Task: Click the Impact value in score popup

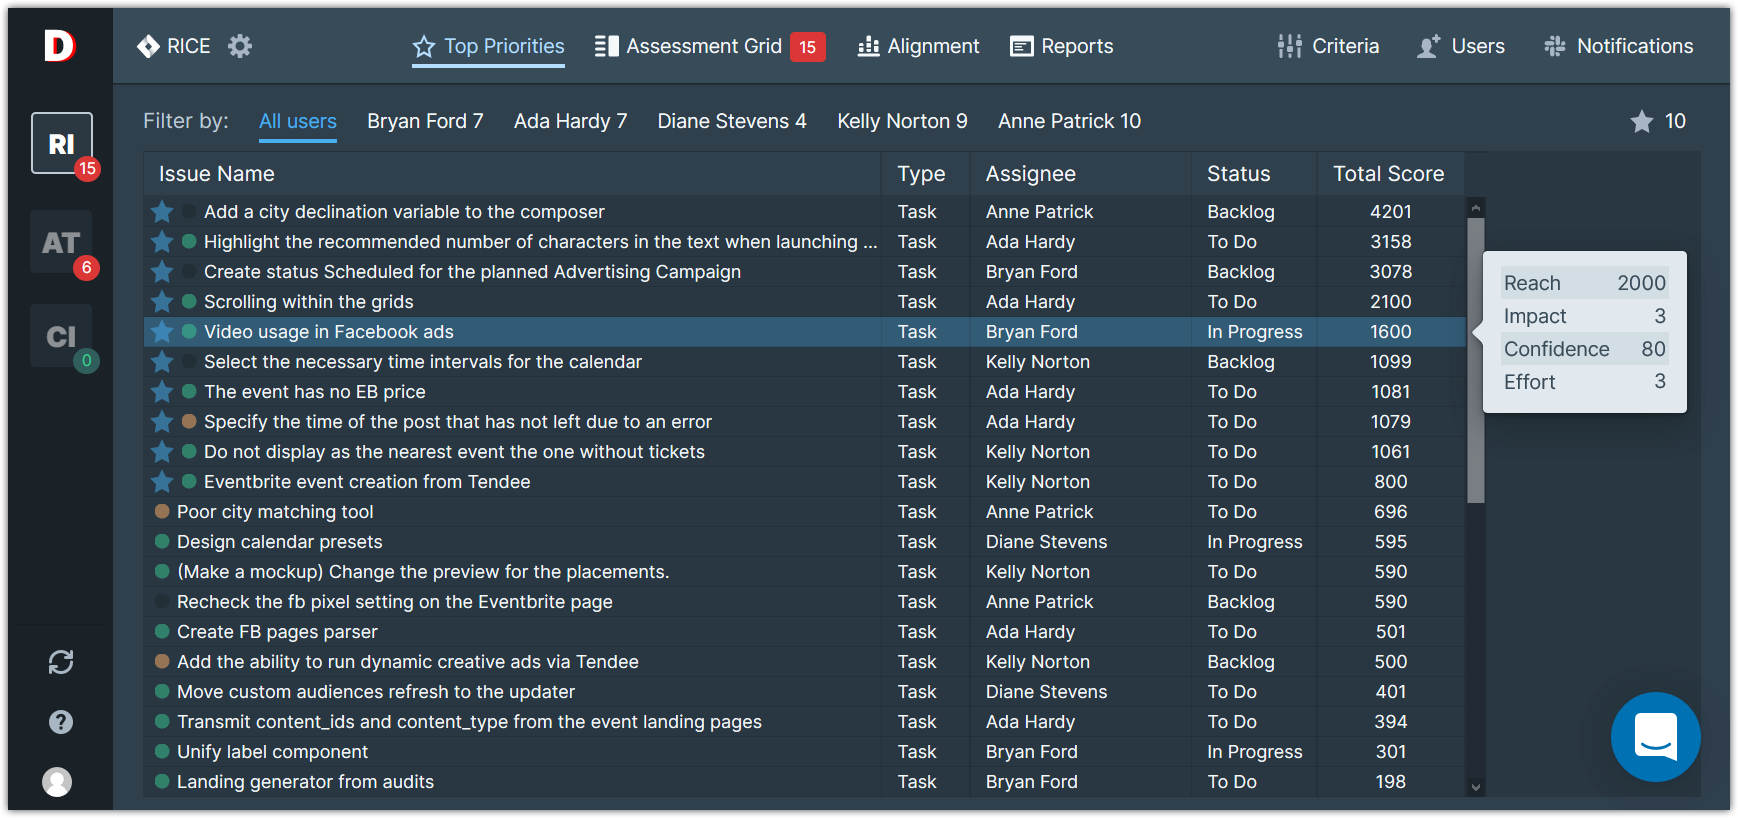Action: tap(1660, 316)
